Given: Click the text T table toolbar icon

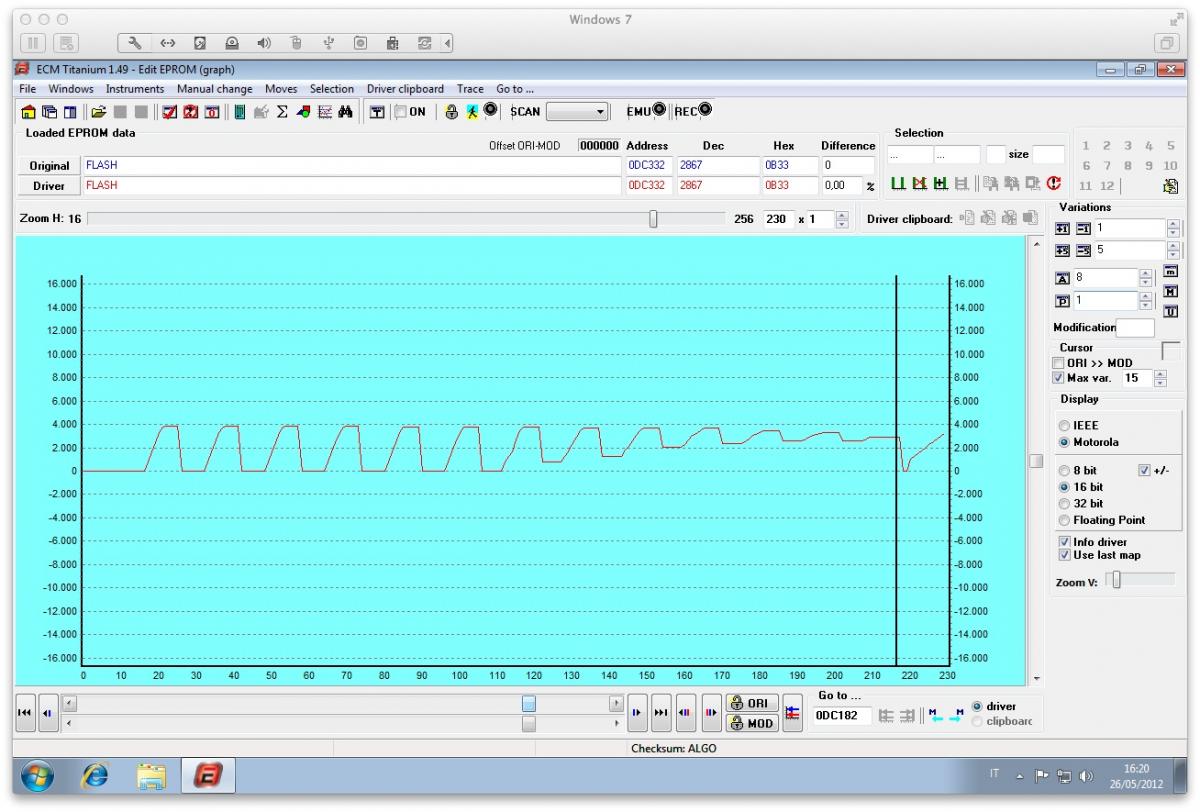Looking at the screenshot, I should point(377,111).
